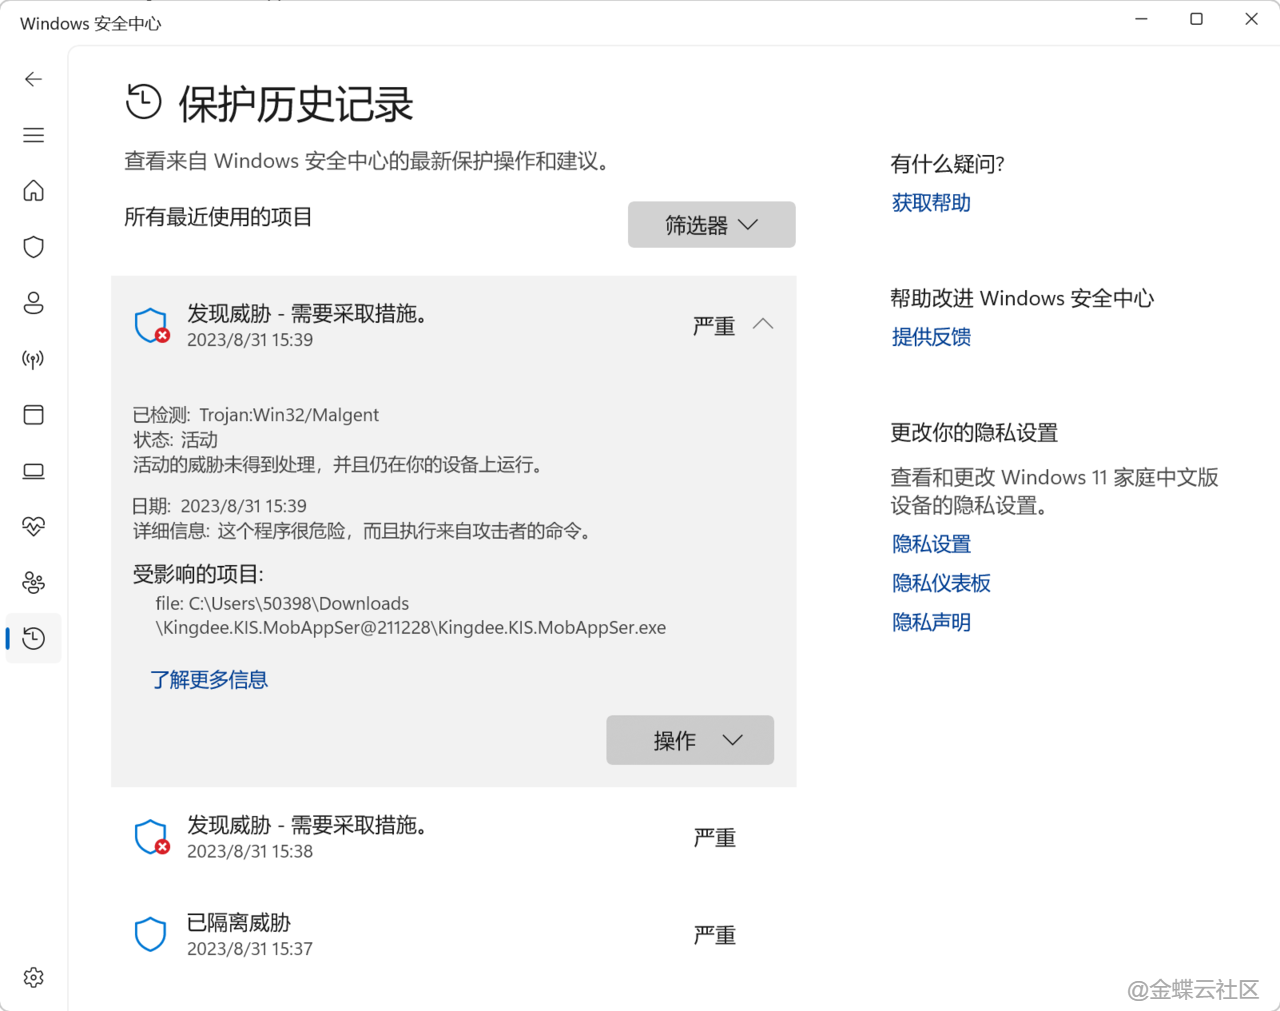Click the 更改你的隐私设置 heading
This screenshot has height=1011, width=1280.
point(974,433)
